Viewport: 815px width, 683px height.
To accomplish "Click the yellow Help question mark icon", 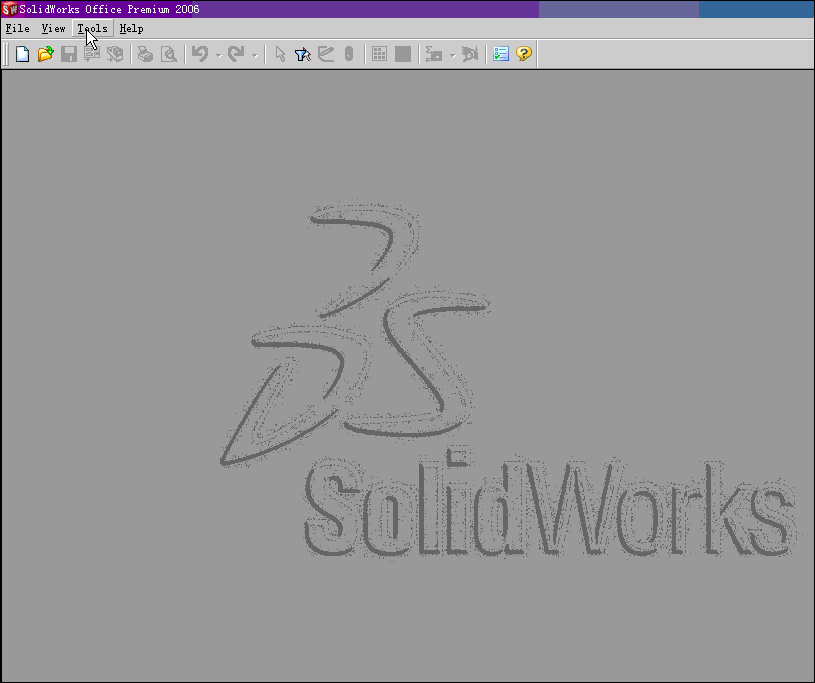I will pos(524,54).
